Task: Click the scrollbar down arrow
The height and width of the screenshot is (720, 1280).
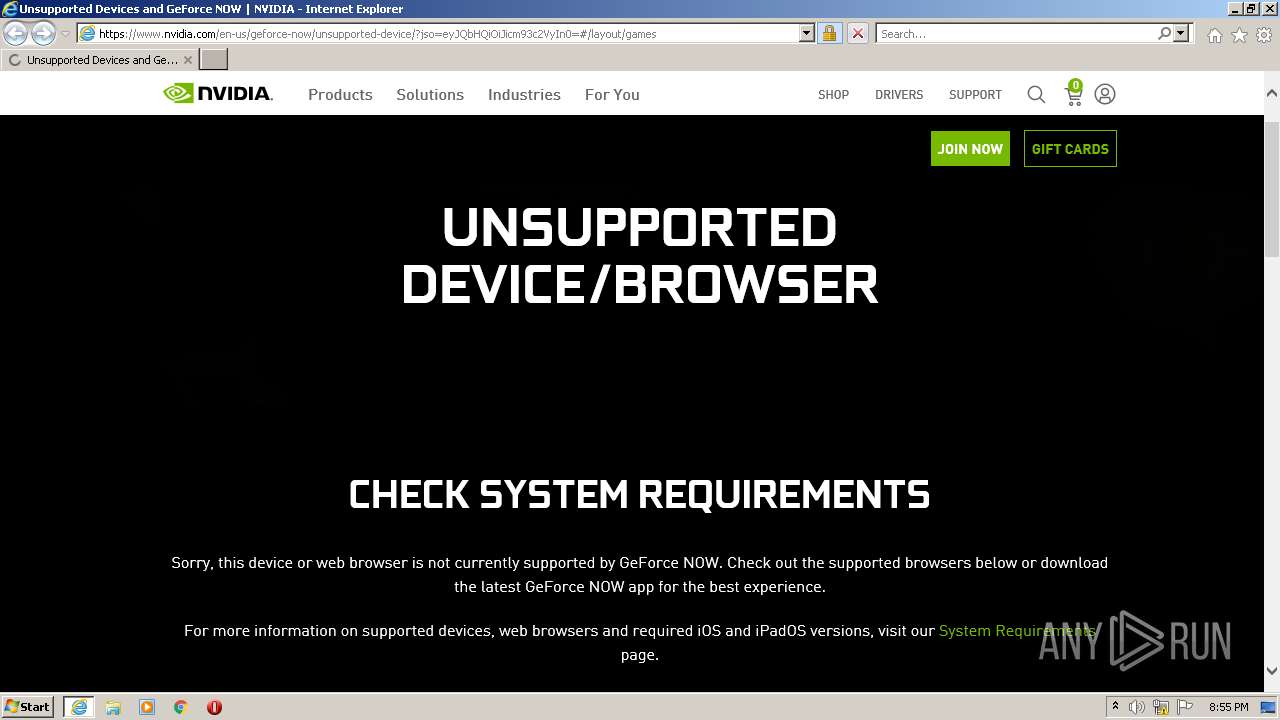Action: click(1272, 671)
